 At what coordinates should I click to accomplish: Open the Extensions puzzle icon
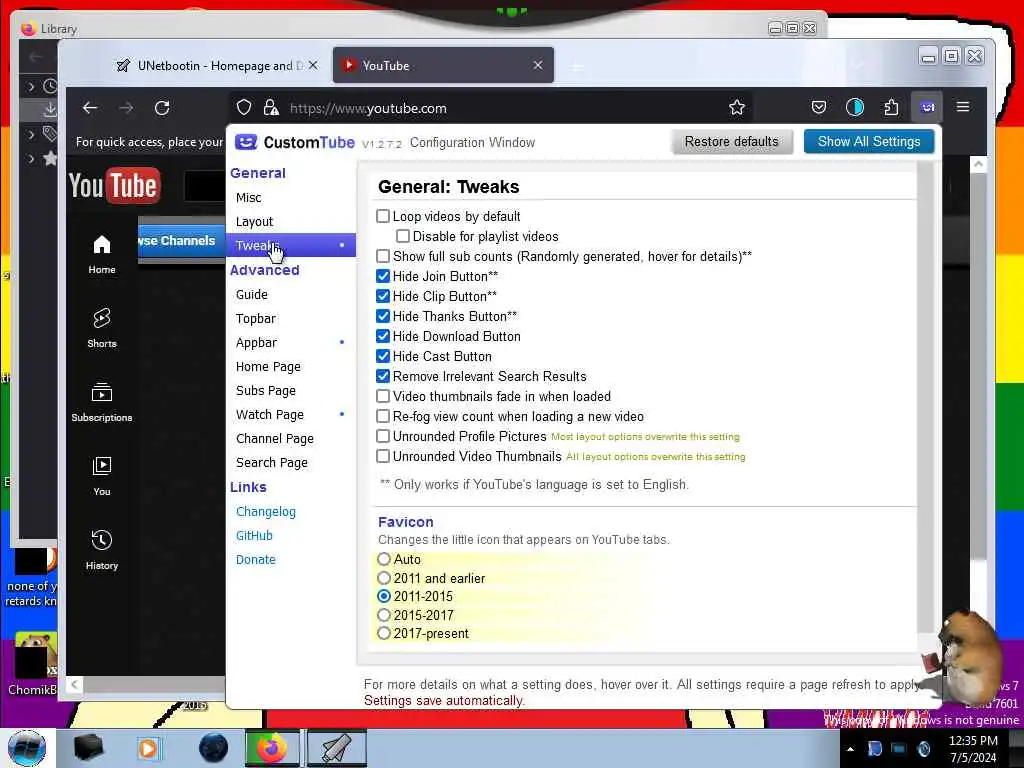tap(891, 107)
